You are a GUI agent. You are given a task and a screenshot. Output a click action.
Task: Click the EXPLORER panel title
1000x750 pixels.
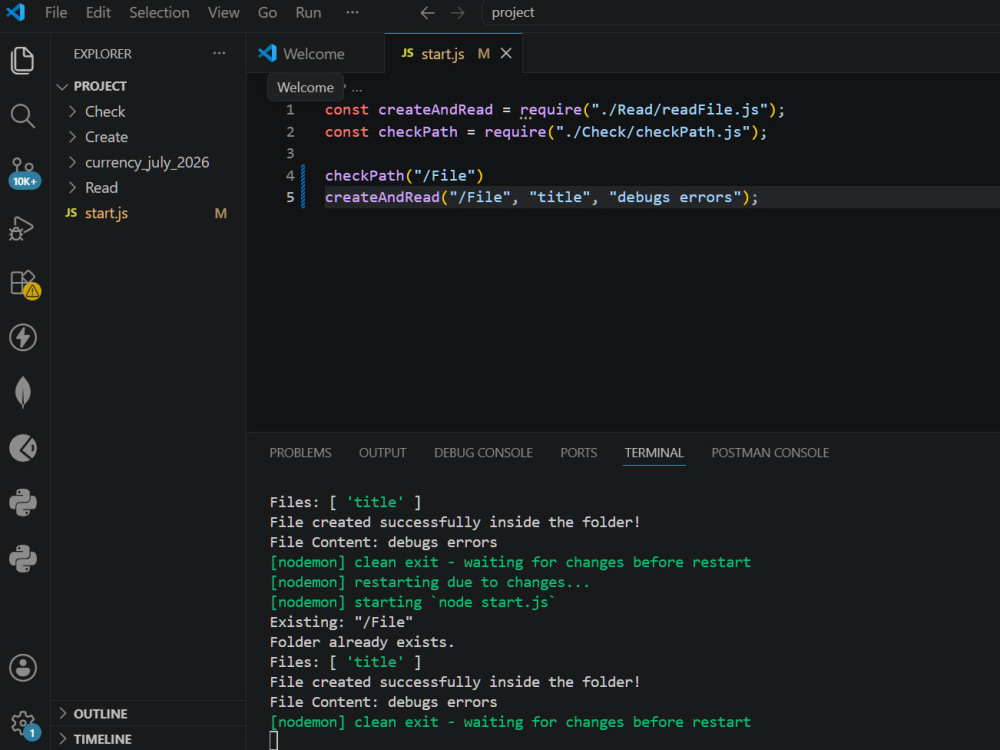tap(103, 54)
